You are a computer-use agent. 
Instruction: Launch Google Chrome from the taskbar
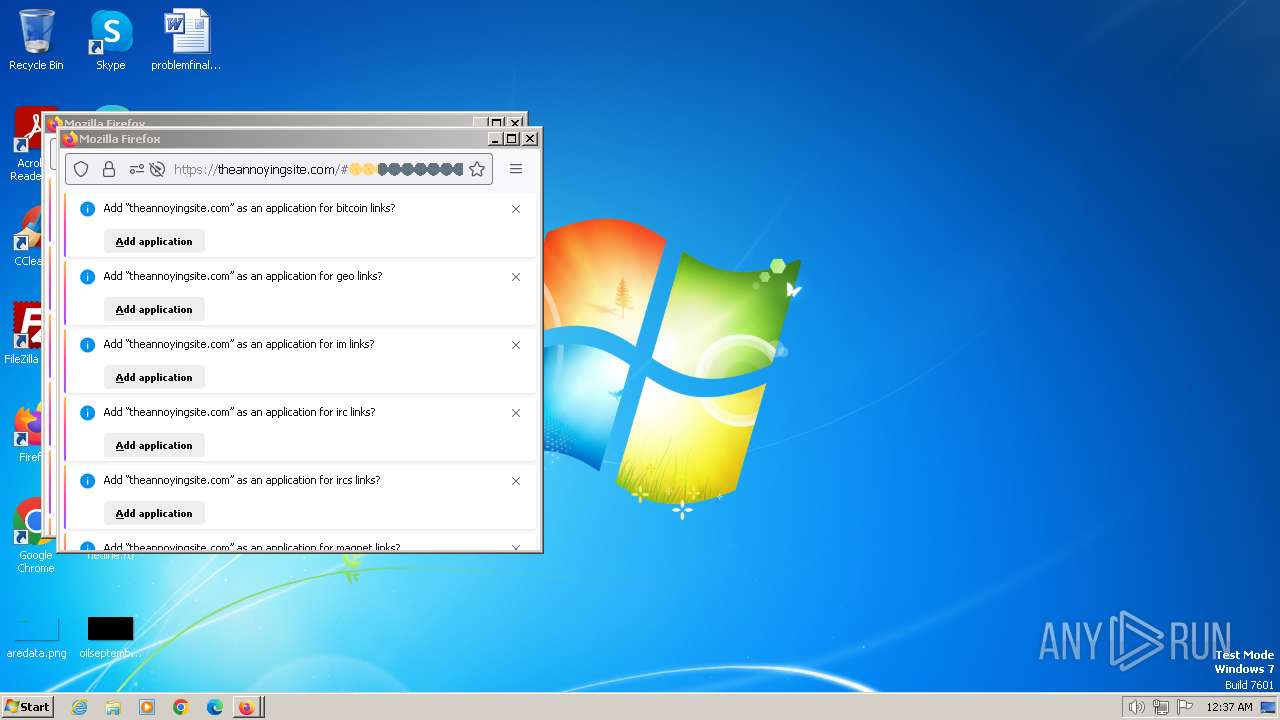tap(181, 707)
